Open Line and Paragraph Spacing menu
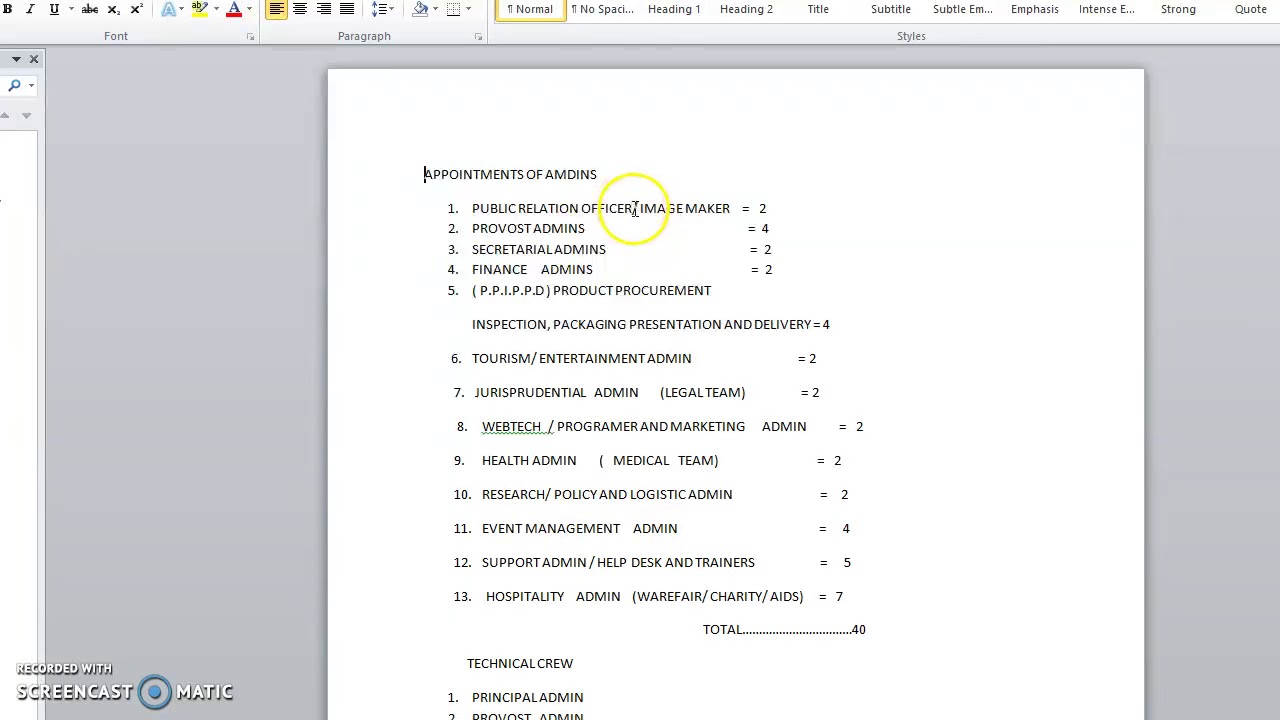The image size is (1280, 720). [381, 9]
